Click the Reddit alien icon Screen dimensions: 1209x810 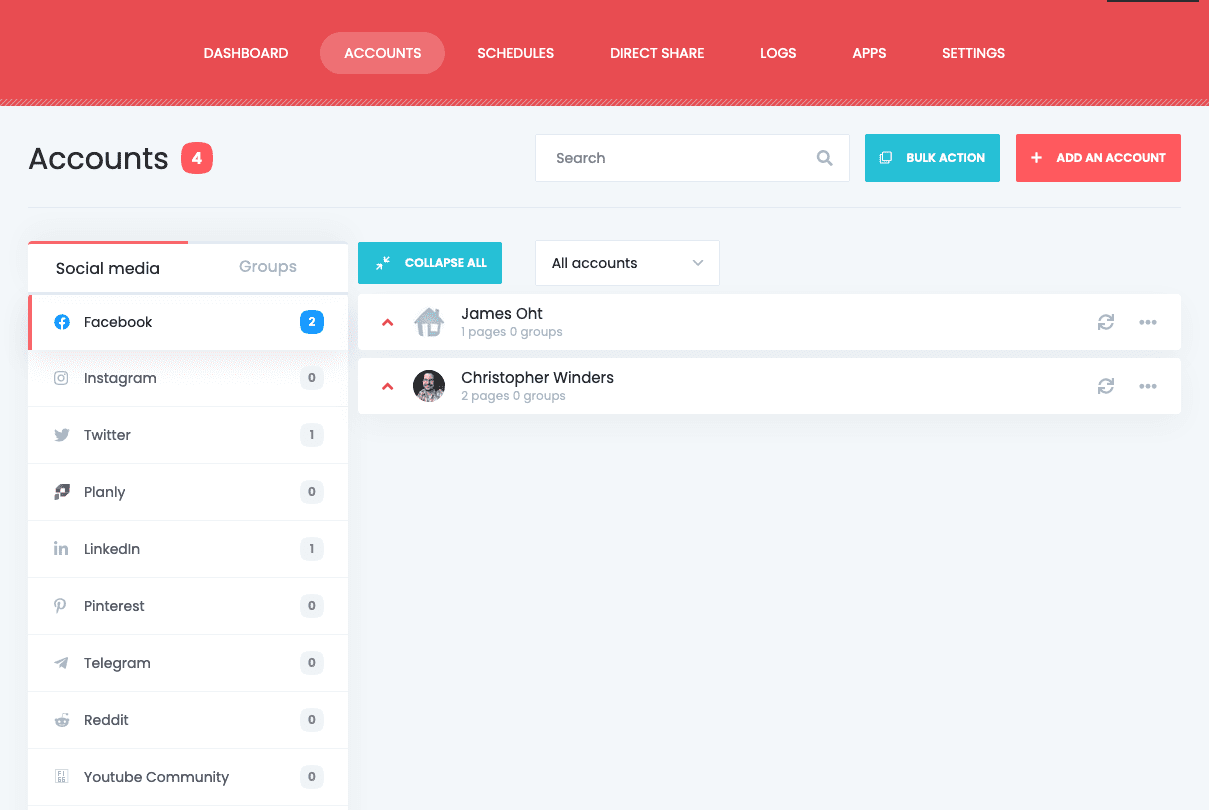[x=62, y=720]
